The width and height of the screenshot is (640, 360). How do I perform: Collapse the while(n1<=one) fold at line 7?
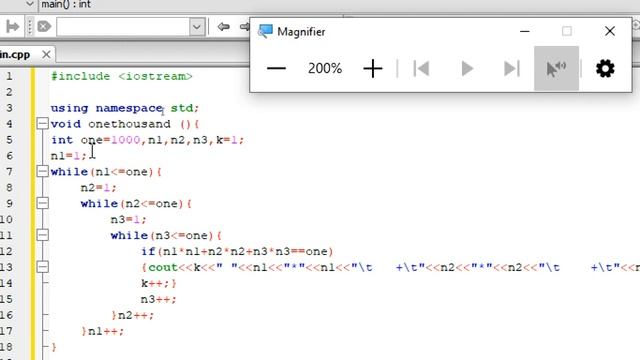(42, 171)
